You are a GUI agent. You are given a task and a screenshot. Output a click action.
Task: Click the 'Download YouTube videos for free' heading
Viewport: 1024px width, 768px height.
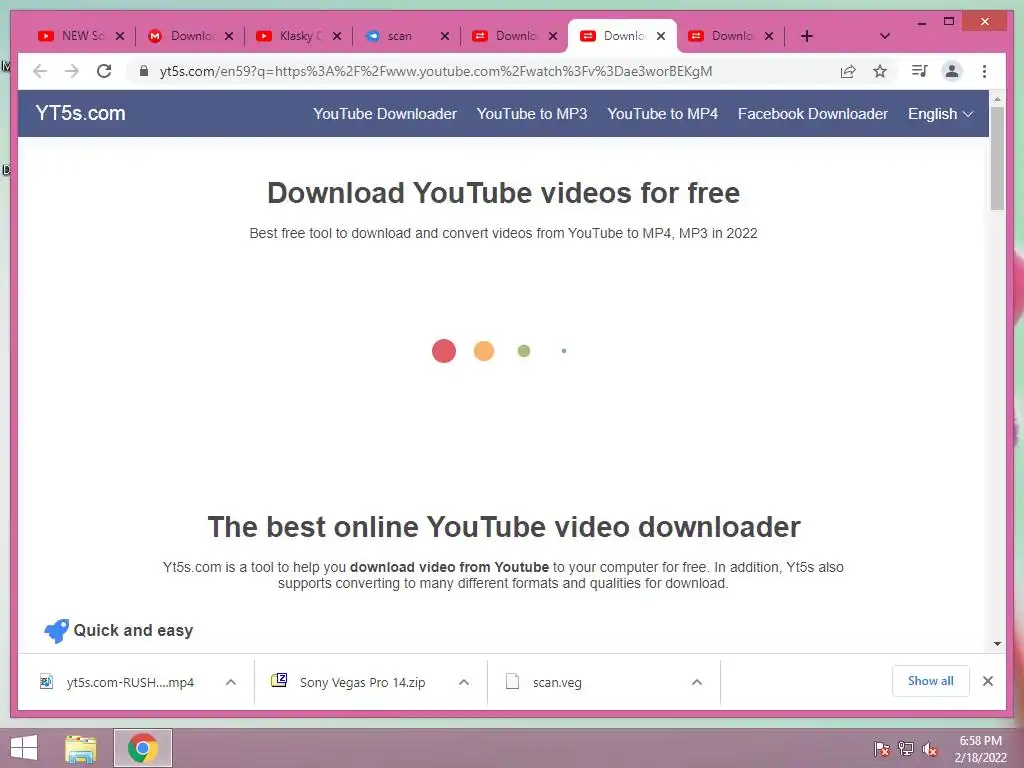(504, 193)
